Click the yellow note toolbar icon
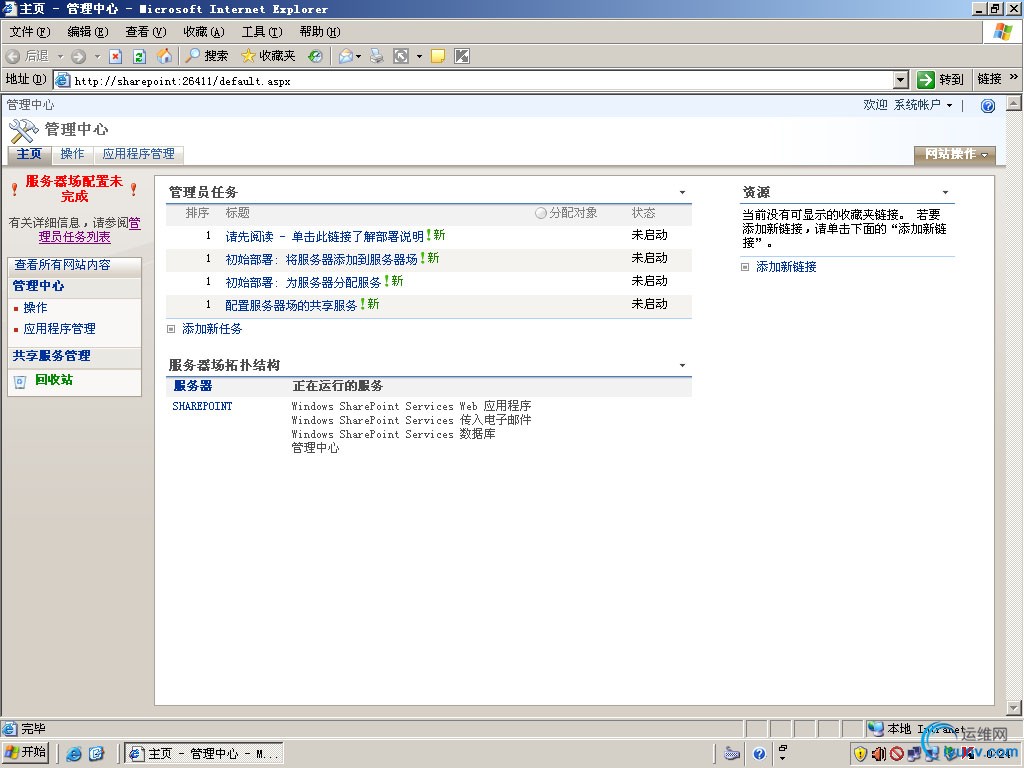The height and width of the screenshot is (768, 1024). coord(438,57)
